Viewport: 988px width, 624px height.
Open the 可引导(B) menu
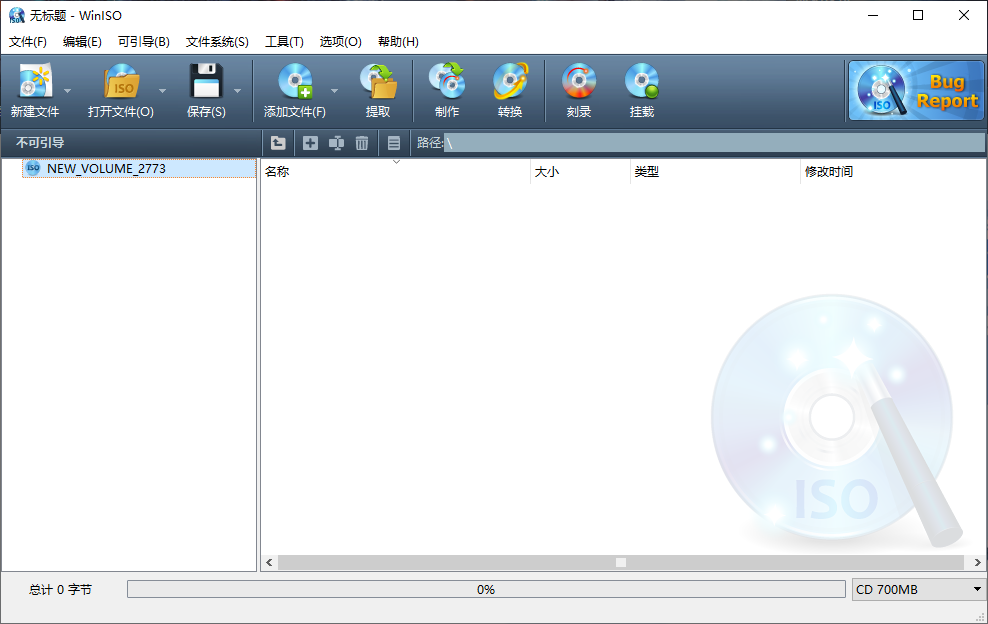144,42
